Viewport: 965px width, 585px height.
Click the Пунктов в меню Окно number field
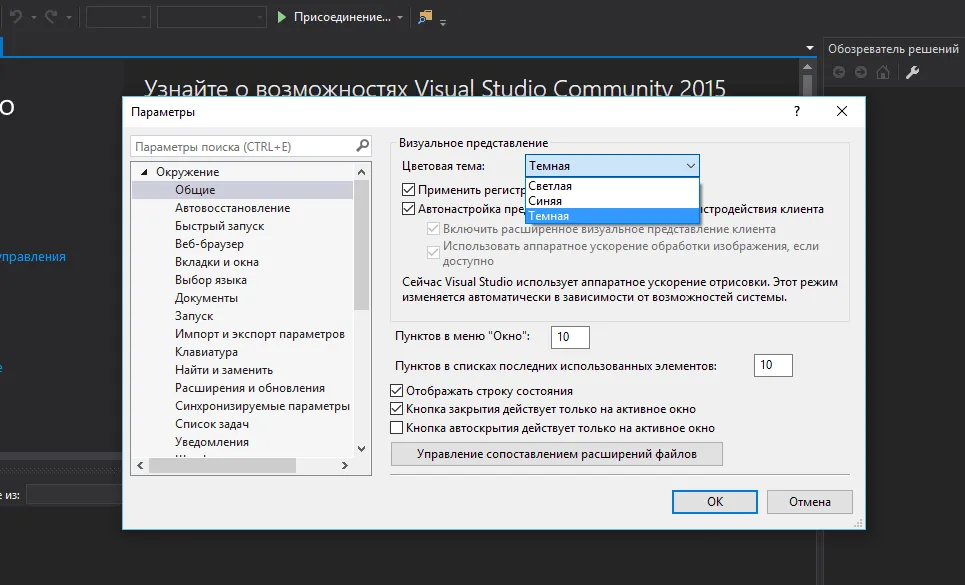point(570,337)
